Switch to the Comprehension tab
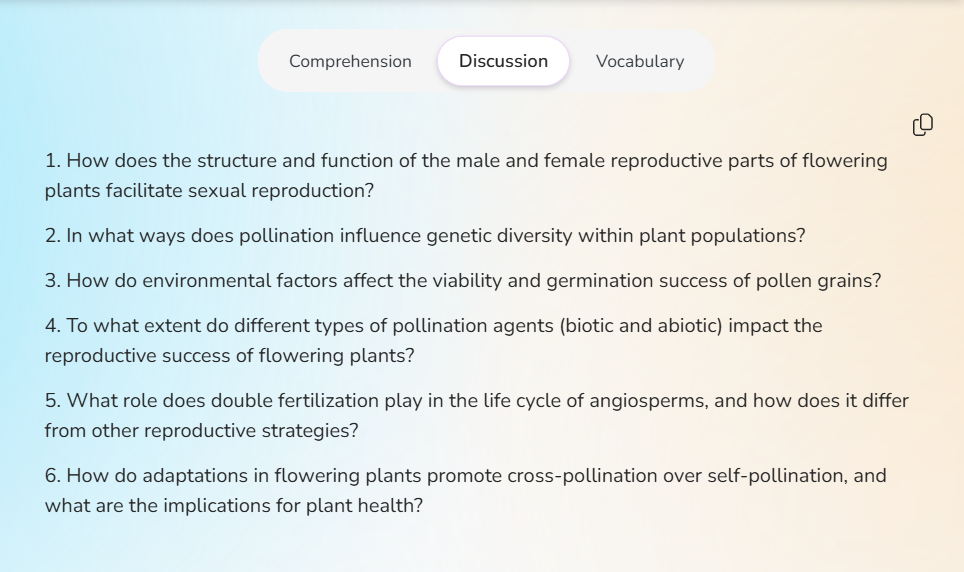The image size is (964, 572). coord(350,61)
